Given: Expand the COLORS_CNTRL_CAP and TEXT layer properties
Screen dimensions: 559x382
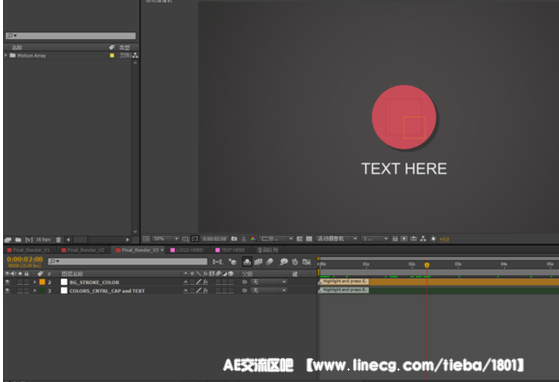Looking at the screenshot, I should pyautogui.click(x=35, y=290).
